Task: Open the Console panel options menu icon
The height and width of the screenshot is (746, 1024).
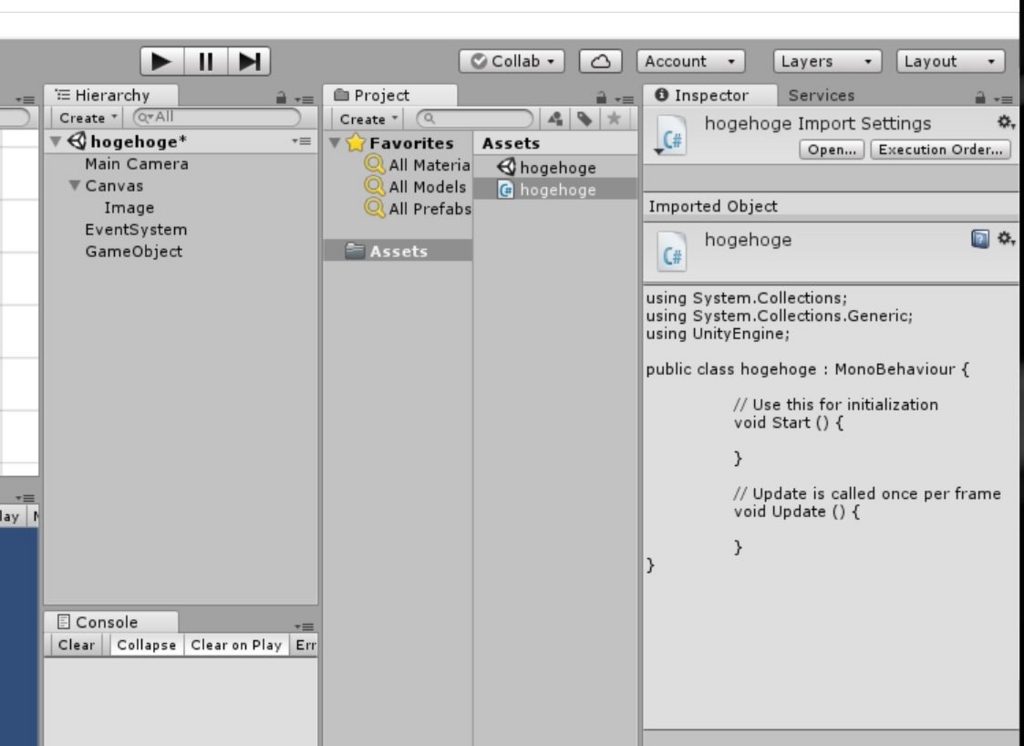Action: click(x=304, y=626)
